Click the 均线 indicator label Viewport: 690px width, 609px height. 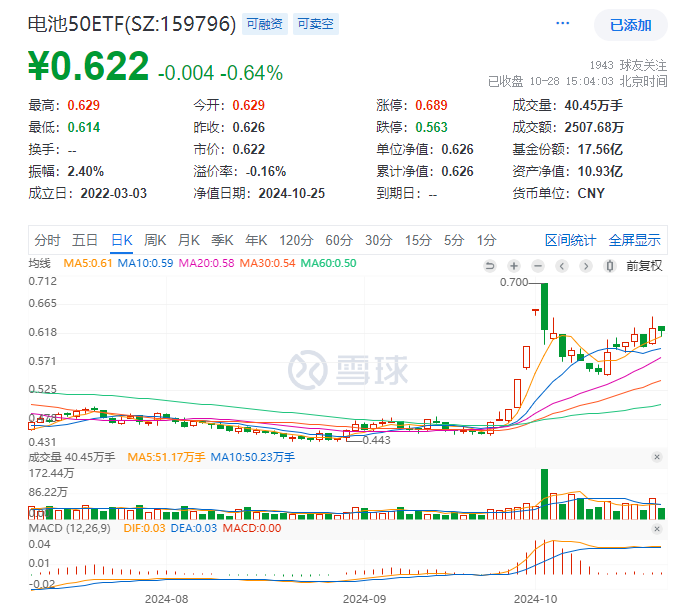[40, 263]
